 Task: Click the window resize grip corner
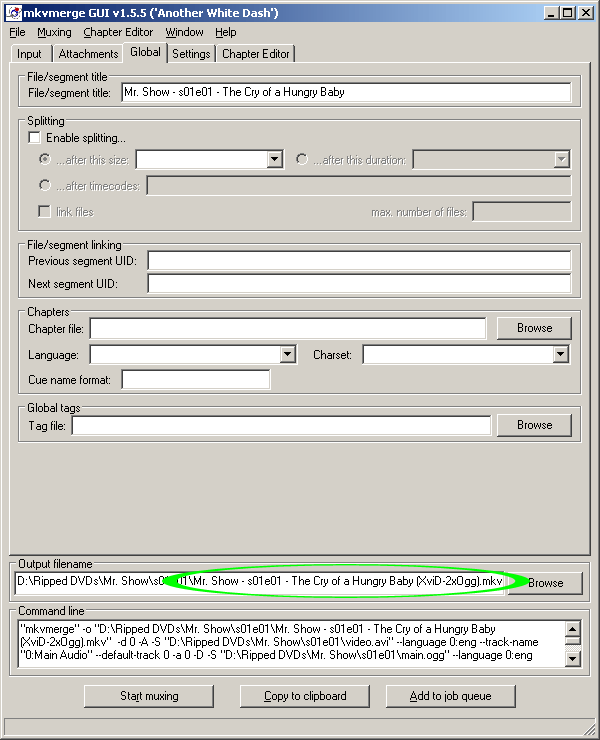[589, 729]
